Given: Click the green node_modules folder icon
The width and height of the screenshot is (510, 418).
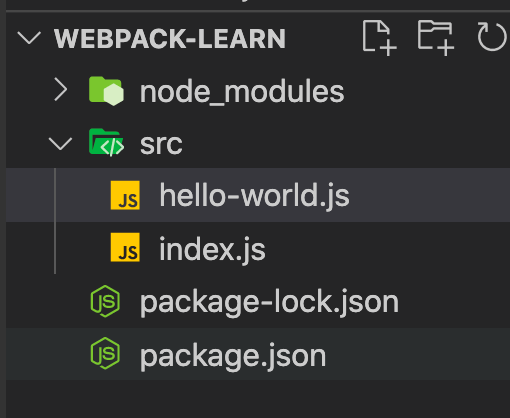Looking at the screenshot, I should click(106, 91).
